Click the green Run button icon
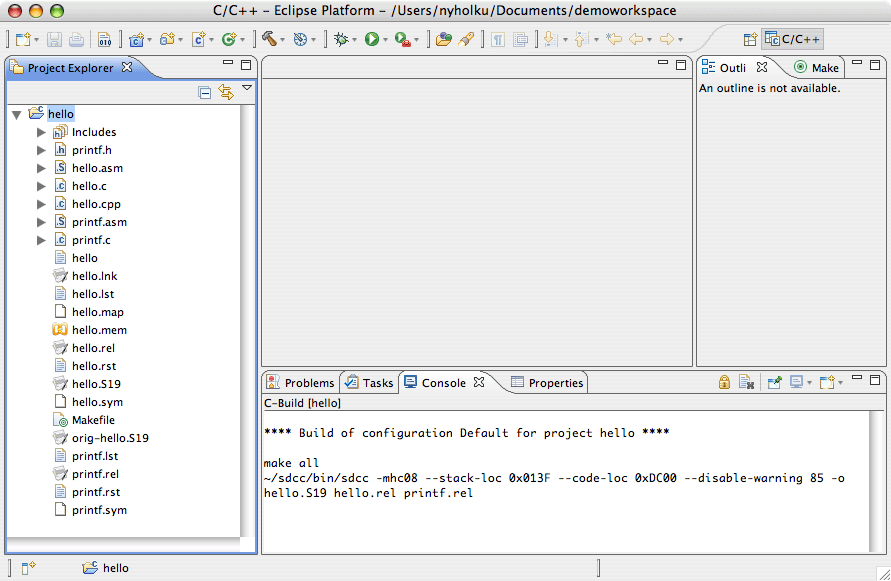Viewport: 891px width, 581px height. click(x=372, y=39)
